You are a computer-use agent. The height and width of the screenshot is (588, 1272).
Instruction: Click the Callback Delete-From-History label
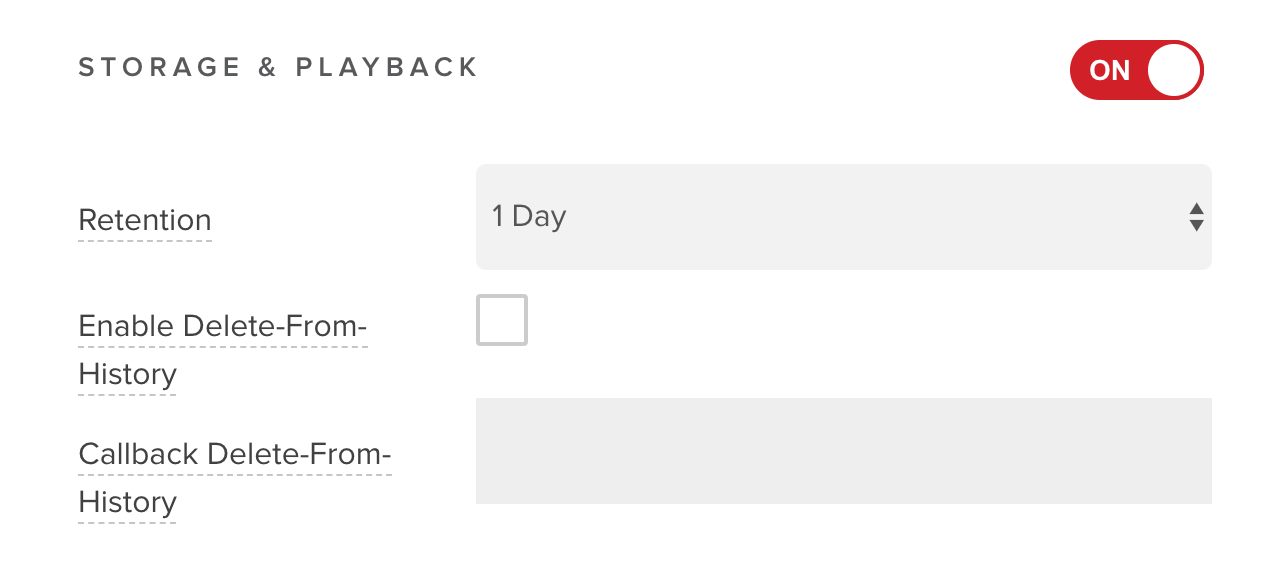pyautogui.click(x=235, y=455)
